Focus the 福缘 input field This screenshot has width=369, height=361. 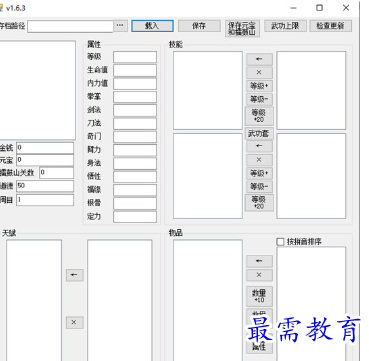click(x=135, y=190)
